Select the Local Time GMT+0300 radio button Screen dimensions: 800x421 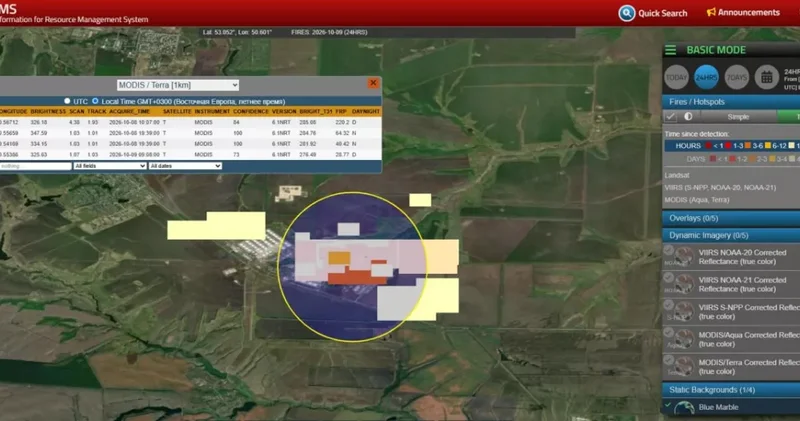point(95,101)
